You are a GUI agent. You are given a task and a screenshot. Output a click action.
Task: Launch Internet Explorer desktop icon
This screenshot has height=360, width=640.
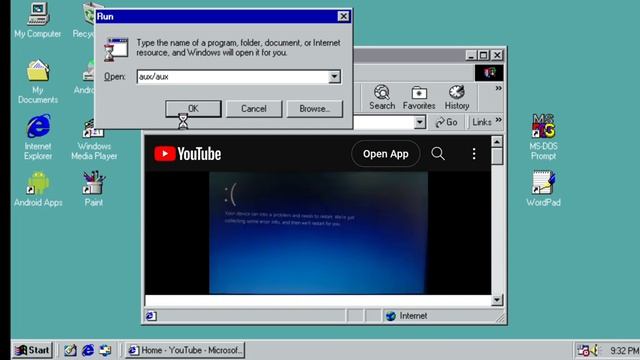[x=38, y=137]
